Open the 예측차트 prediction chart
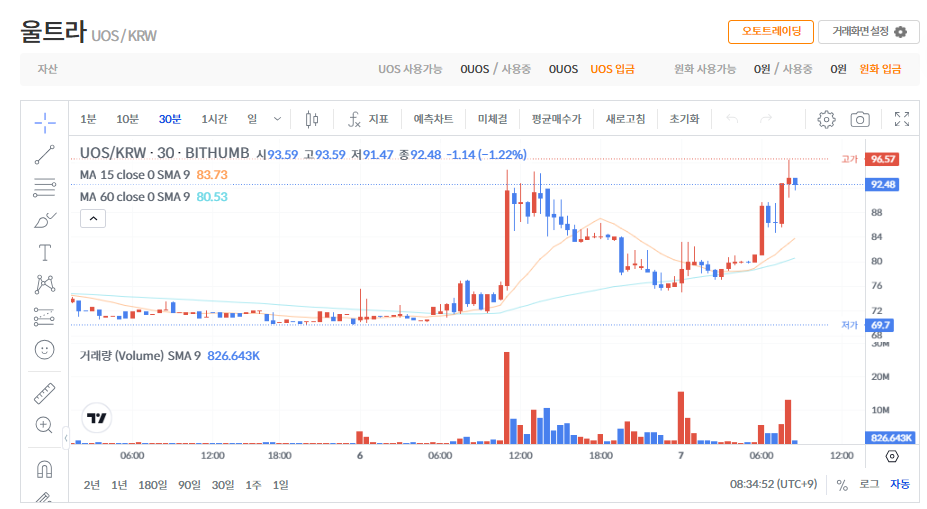This screenshot has width=927, height=509. point(433,119)
